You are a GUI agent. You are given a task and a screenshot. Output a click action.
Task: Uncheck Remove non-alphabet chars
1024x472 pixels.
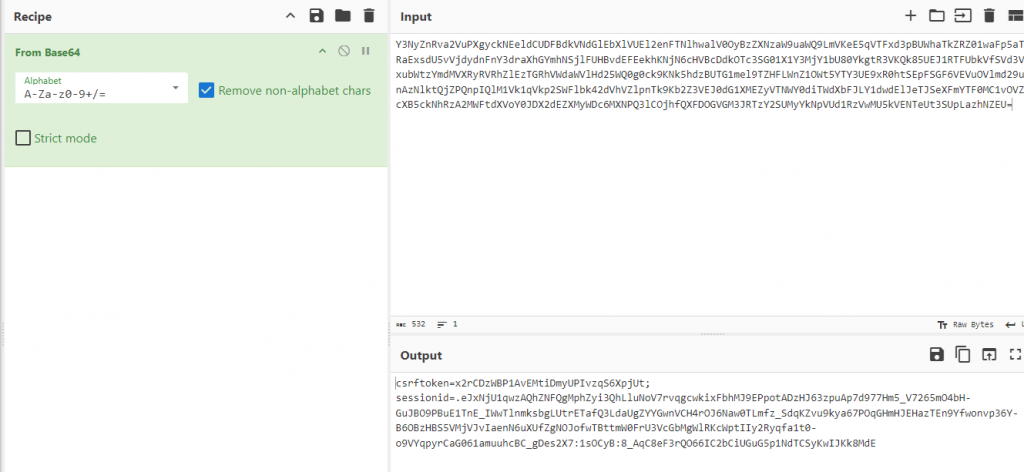pyautogui.click(x=207, y=90)
